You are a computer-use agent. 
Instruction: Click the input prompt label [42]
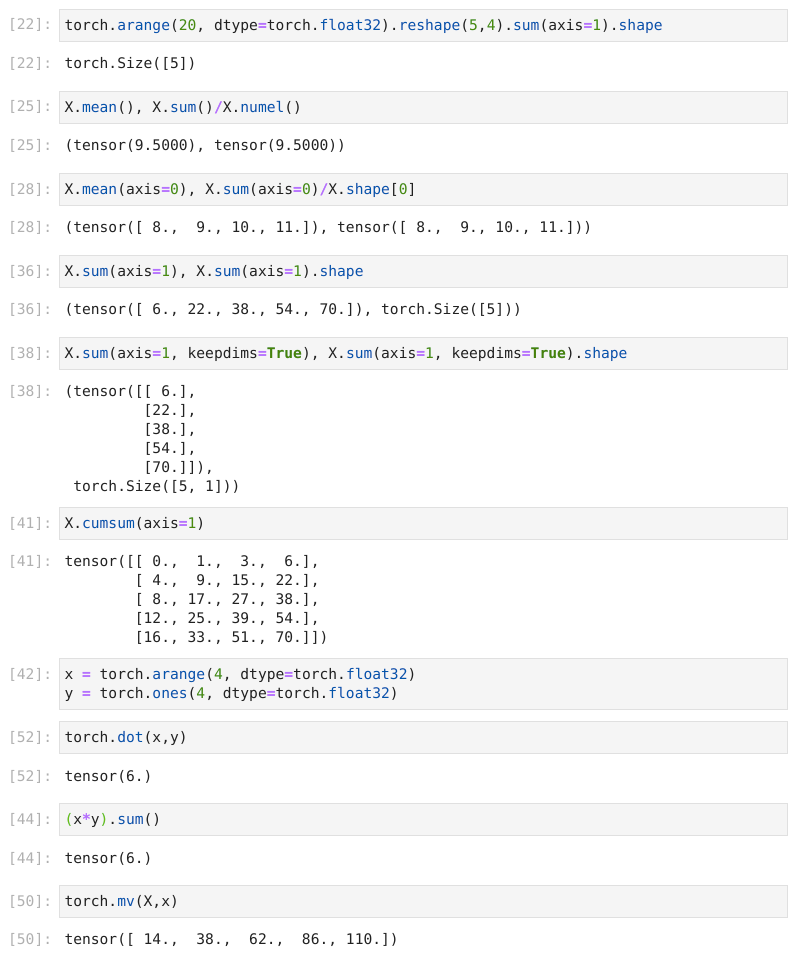[30, 675]
